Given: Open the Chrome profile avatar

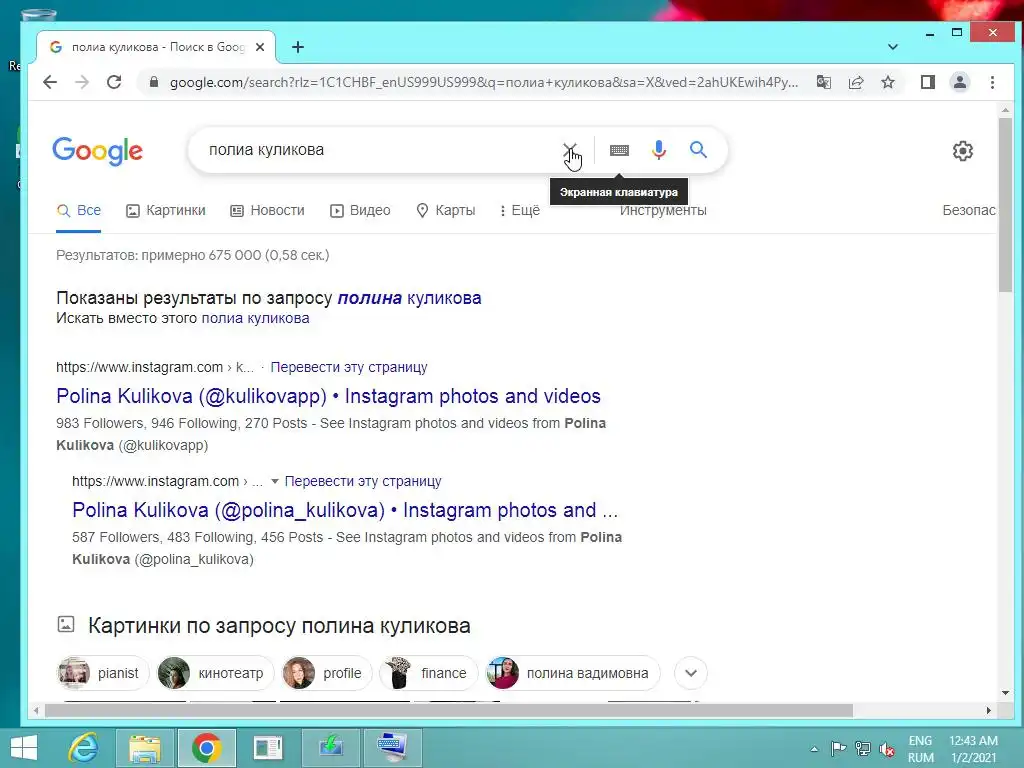Looking at the screenshot, I should point(960,82).
